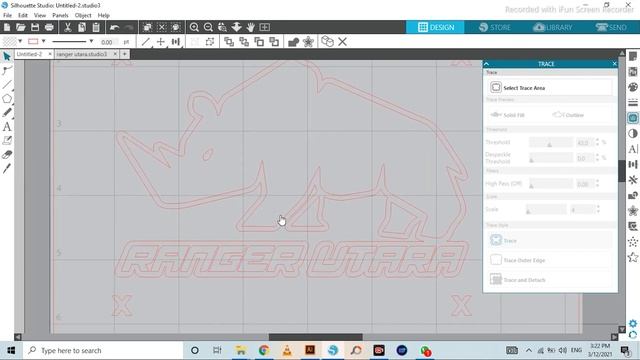The image size is (640, 360).
Task: Open the line style dropdown arrow
Action: point(91,41)
